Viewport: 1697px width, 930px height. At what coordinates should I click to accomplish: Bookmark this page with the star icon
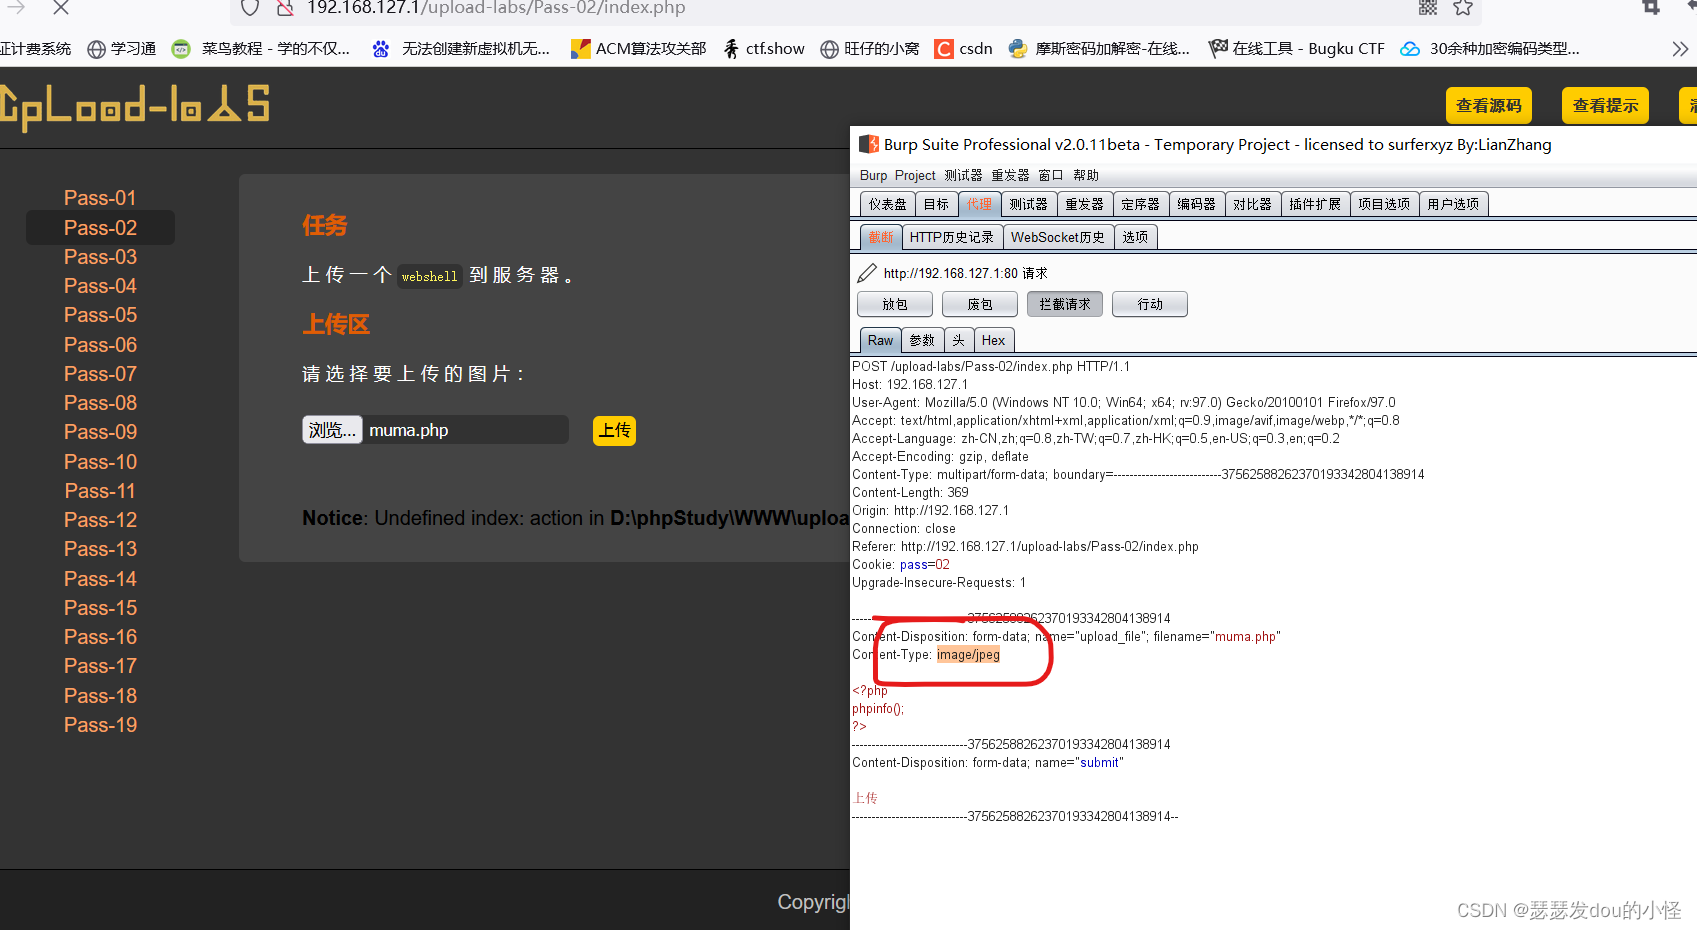click(x=1463, y=7)
